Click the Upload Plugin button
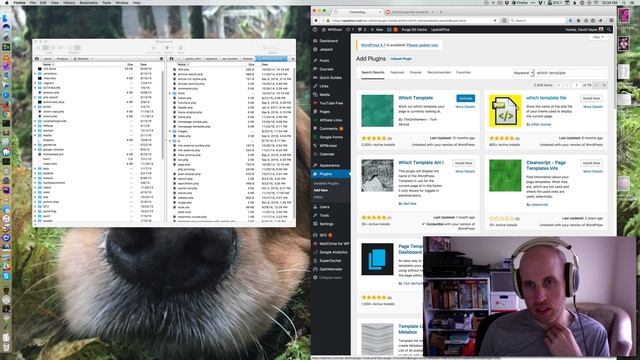The image size is (640, 360). tap(401, 59)
